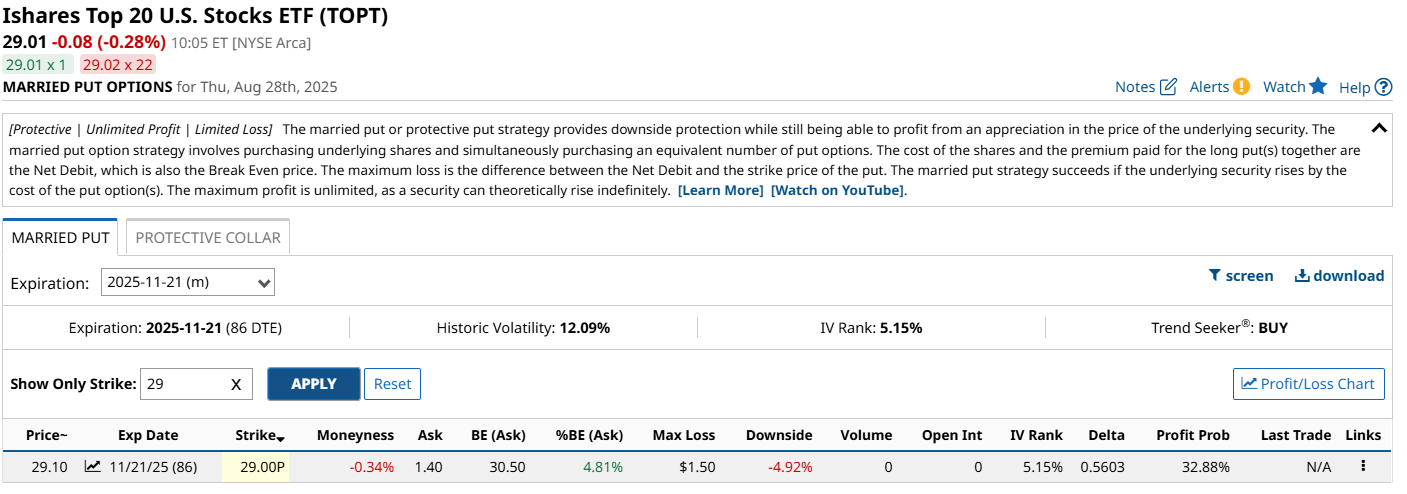Click the chart icon beside 11/21/25

click(x=93, y=465)
